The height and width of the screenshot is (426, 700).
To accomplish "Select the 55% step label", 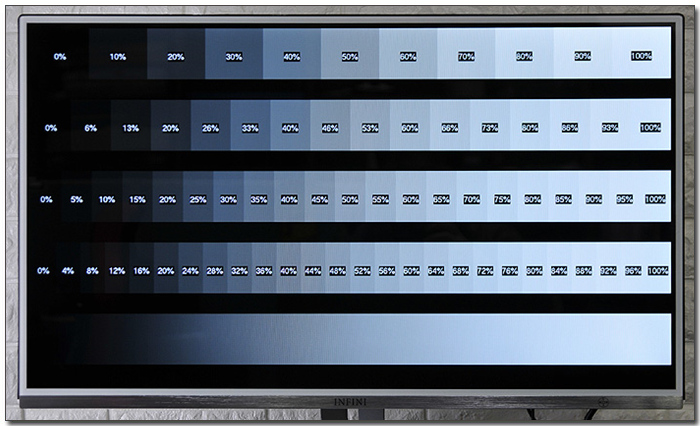I will (x=380, y=200).
